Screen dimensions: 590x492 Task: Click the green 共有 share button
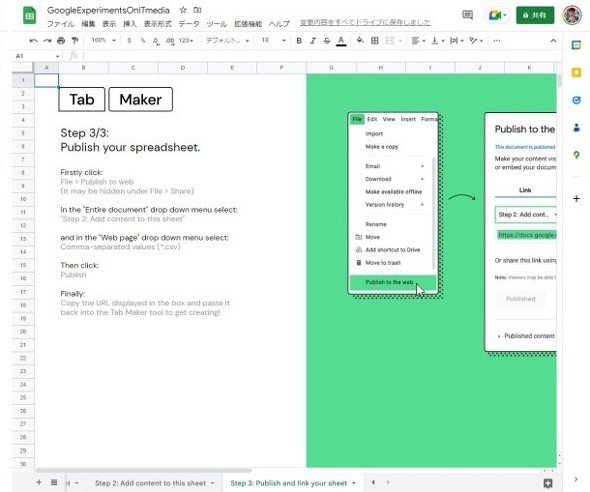pos(535,15)
